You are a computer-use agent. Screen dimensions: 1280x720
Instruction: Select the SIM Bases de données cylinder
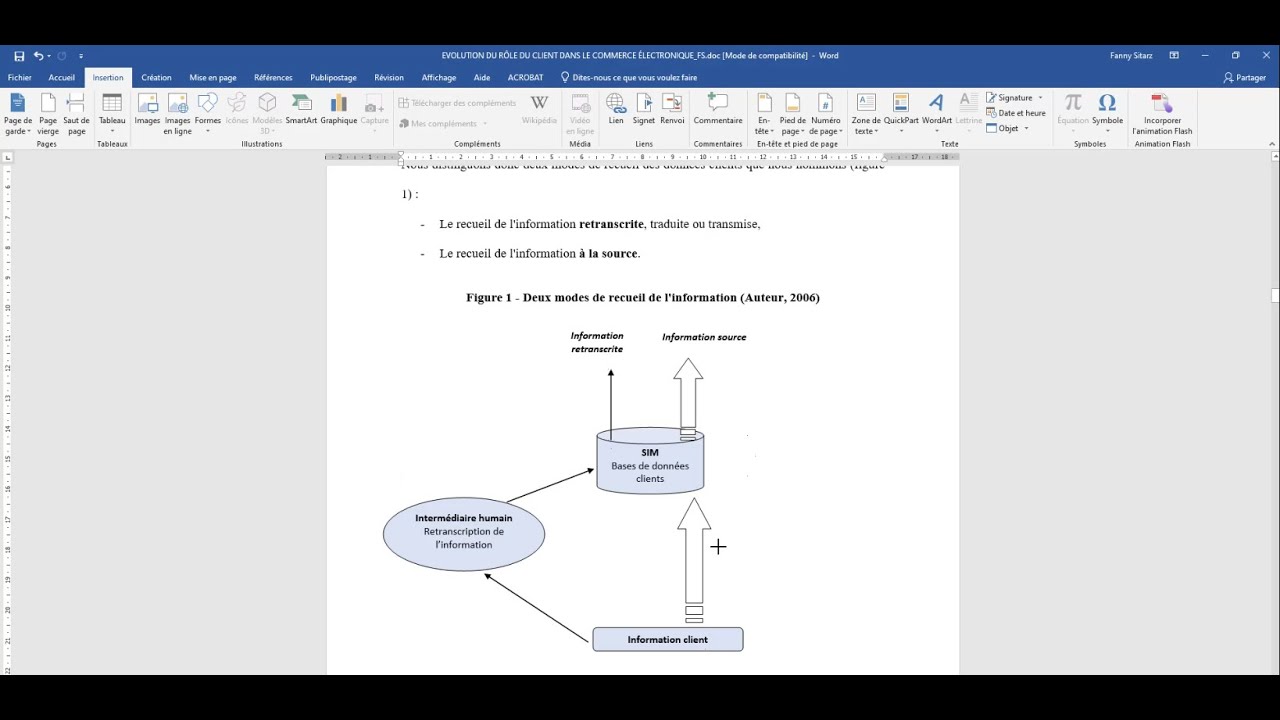point(650,461)
